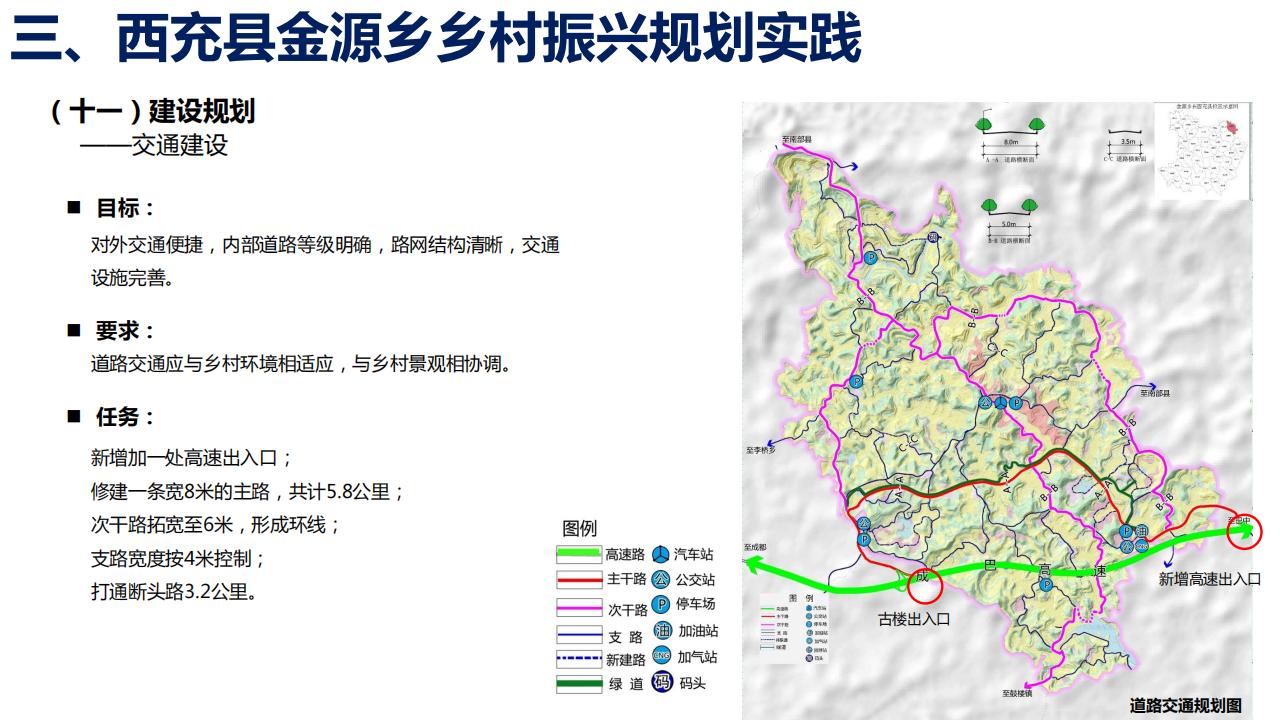Click the eastern P icon beside the 油 icon
1280x720 pixels.
click(x=1126, y=531)
